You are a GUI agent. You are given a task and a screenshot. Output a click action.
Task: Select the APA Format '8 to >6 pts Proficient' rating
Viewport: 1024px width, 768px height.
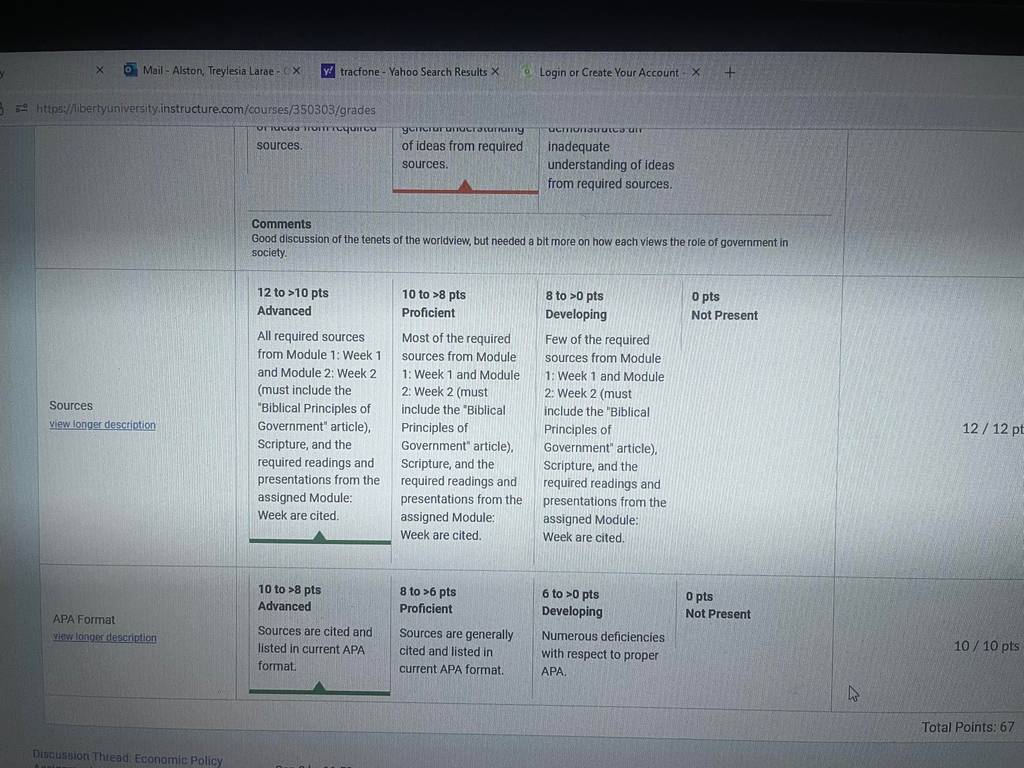tap(460, 635)
